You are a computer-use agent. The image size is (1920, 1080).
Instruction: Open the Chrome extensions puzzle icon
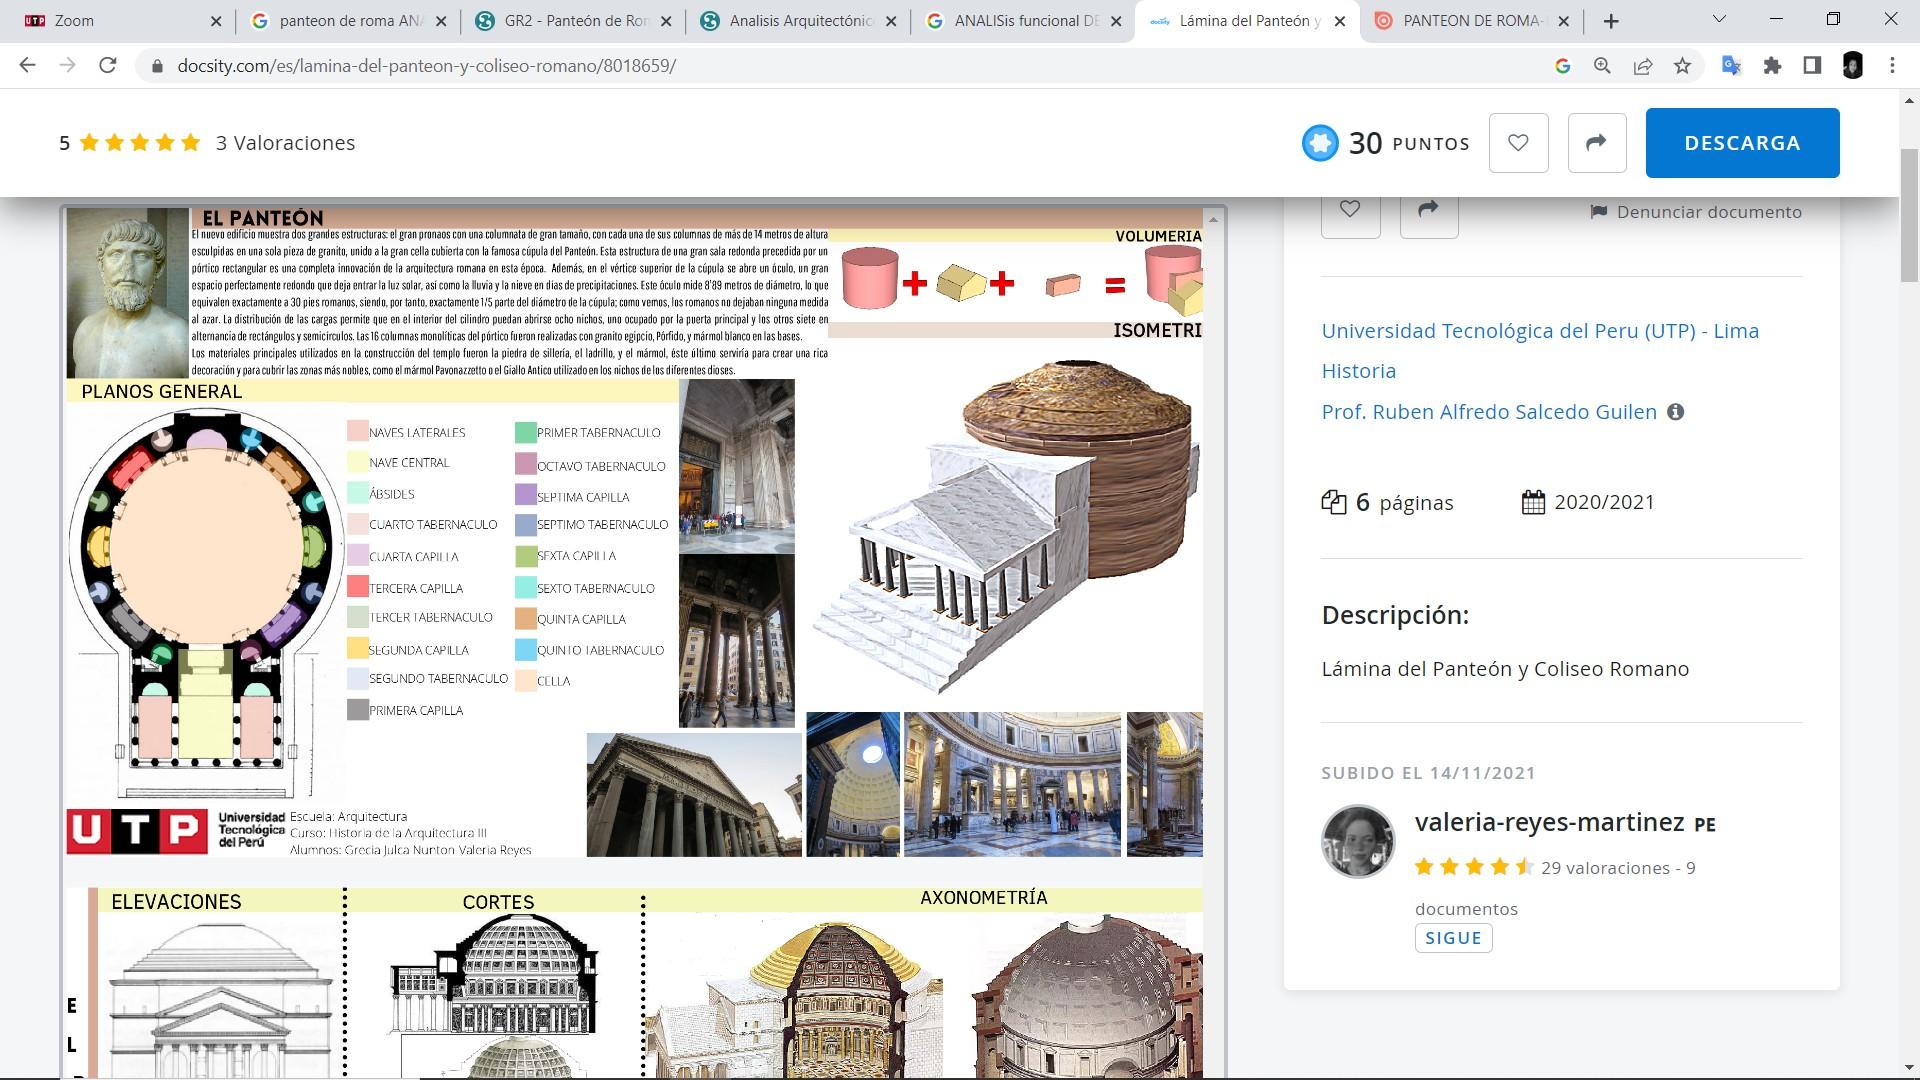pyautogui.click(x=1772, y=66)
